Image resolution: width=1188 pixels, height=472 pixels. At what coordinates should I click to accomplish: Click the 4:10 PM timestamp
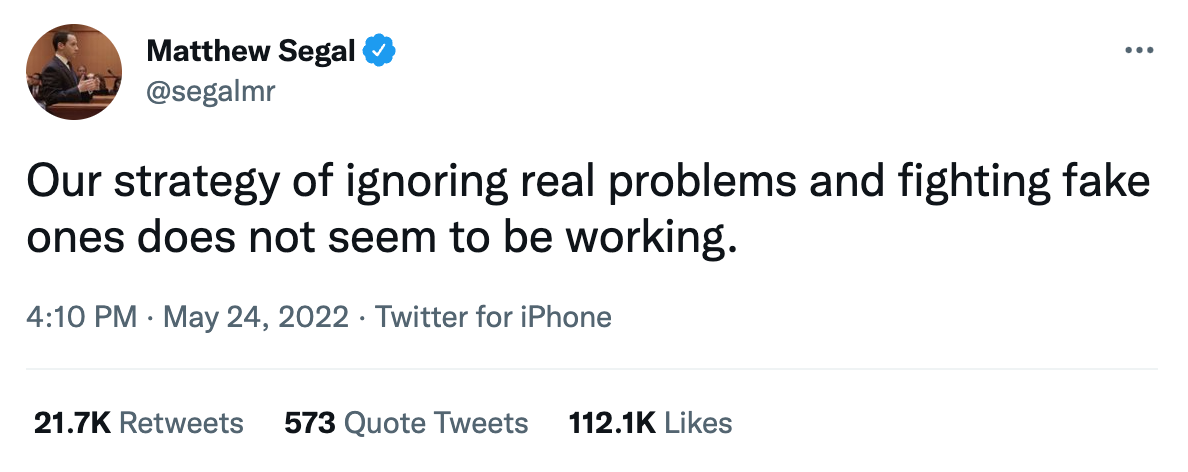[x=82, y=317]
